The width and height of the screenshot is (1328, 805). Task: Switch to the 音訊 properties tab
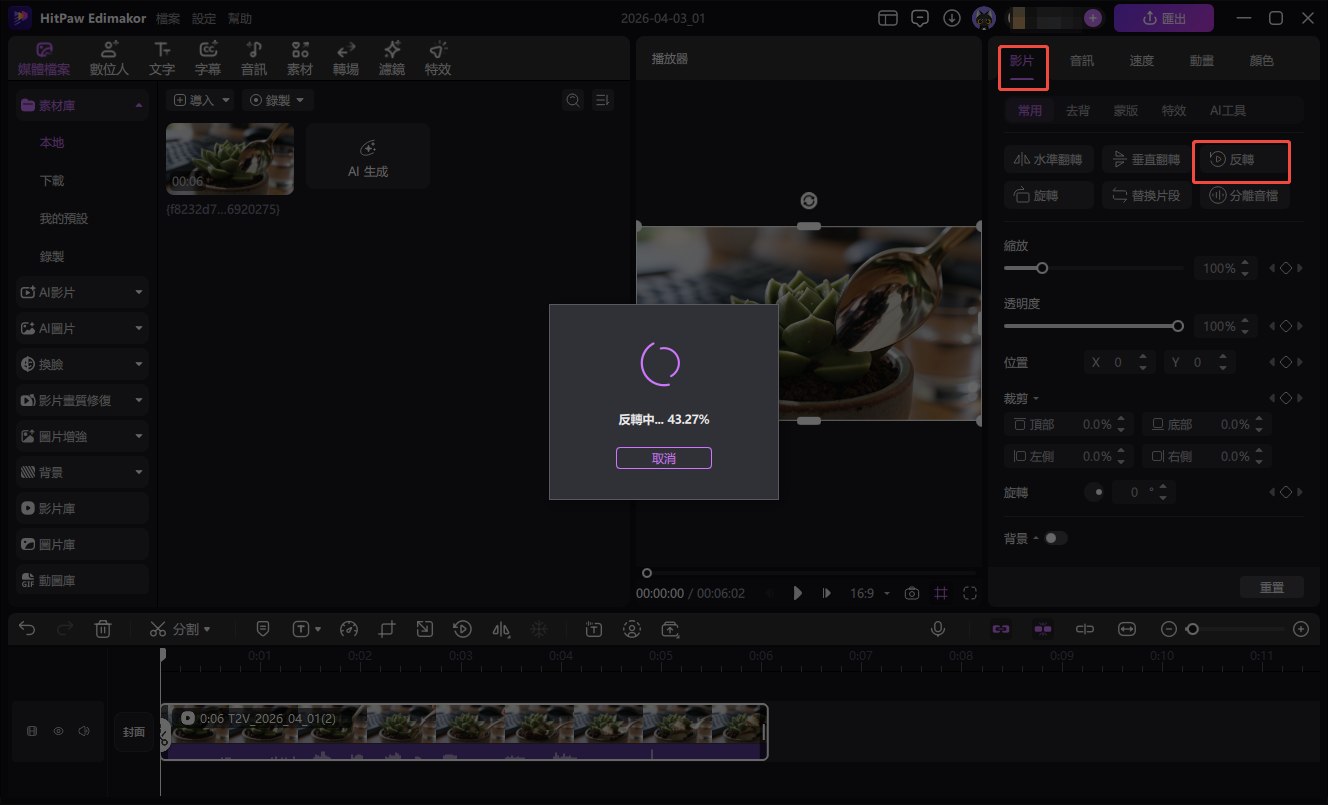point(1081,61)
